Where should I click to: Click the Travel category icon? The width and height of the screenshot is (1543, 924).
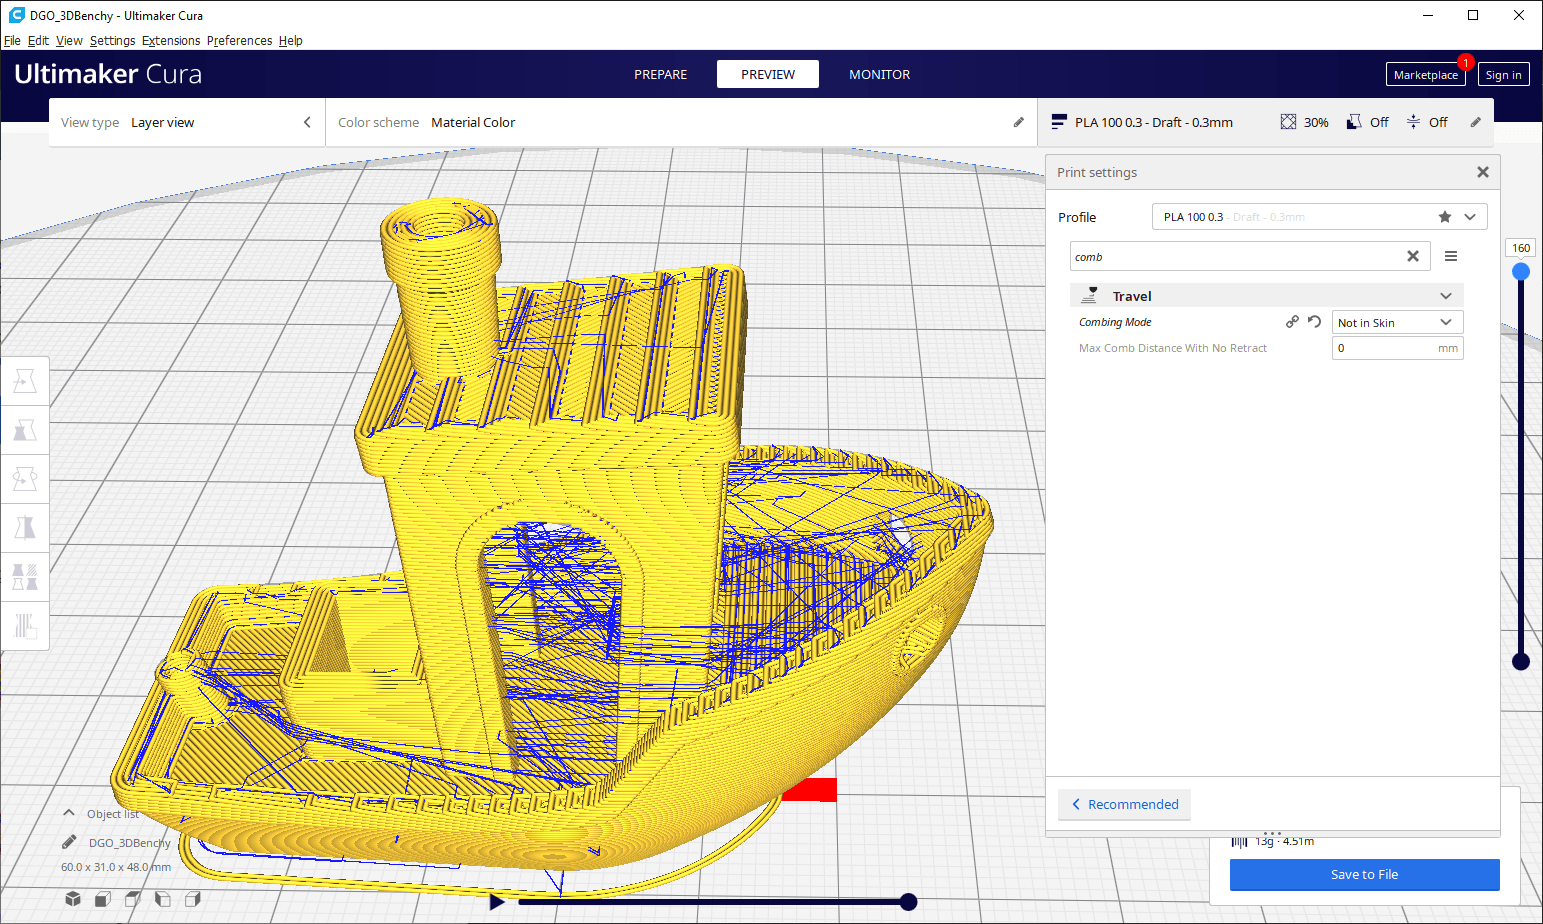point(1090,295)
